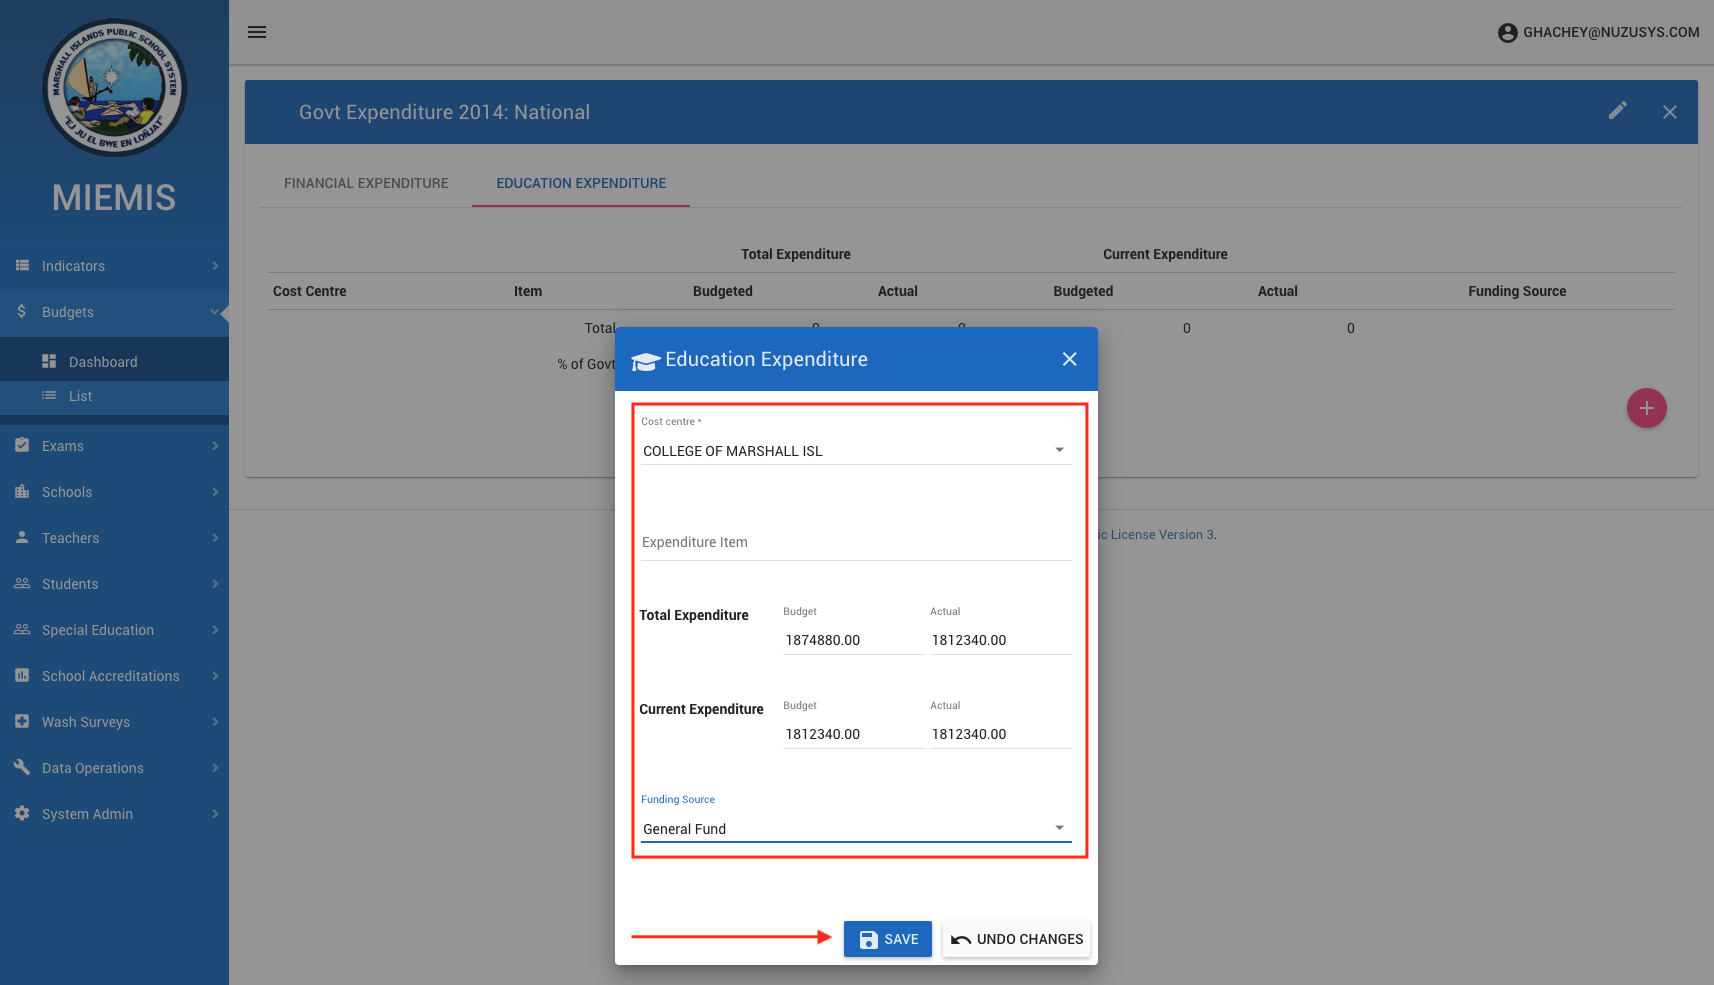Viewport: 1714px width, 985px height.
Task: Click the hamburger menu icon
Action: tap(257, 32)
